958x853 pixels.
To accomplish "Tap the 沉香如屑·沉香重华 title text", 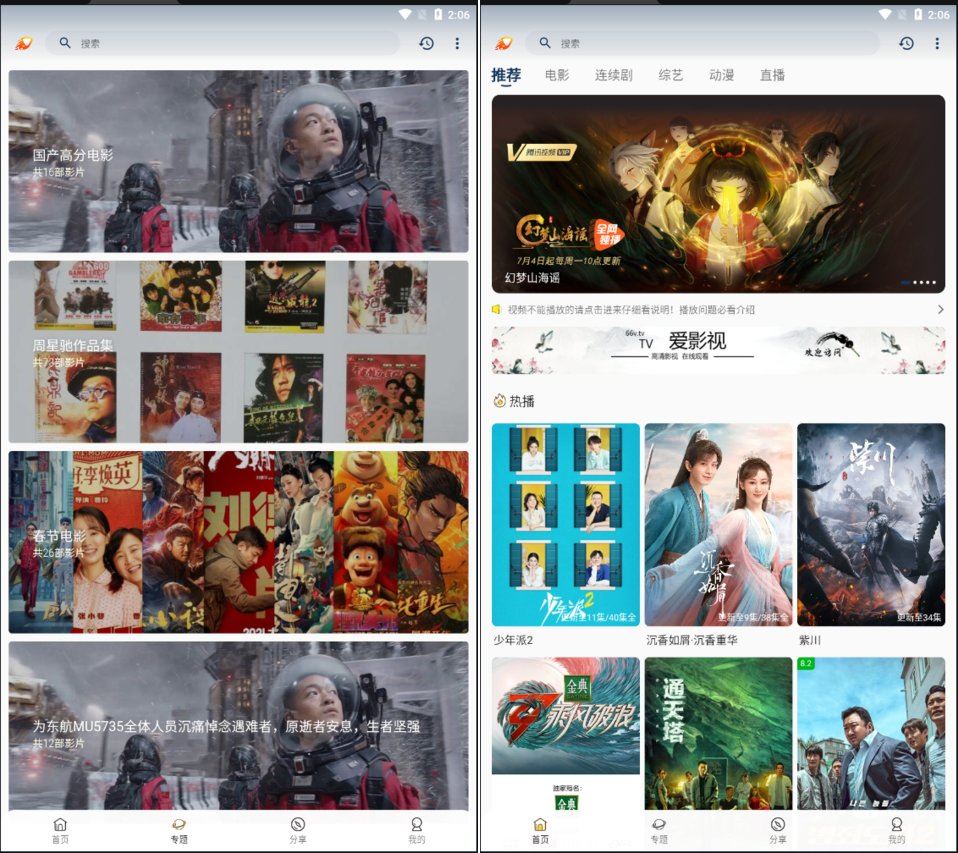I will 692,640.
